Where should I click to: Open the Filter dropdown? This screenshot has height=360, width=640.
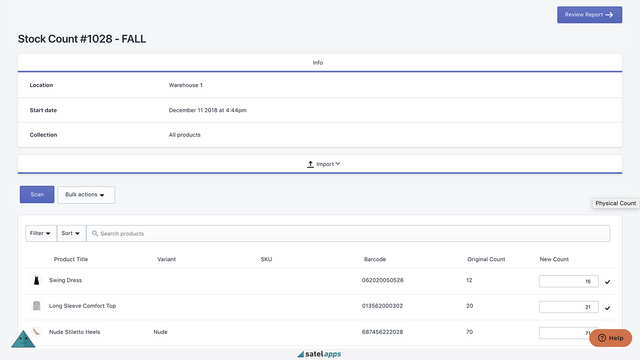[41, 233]
